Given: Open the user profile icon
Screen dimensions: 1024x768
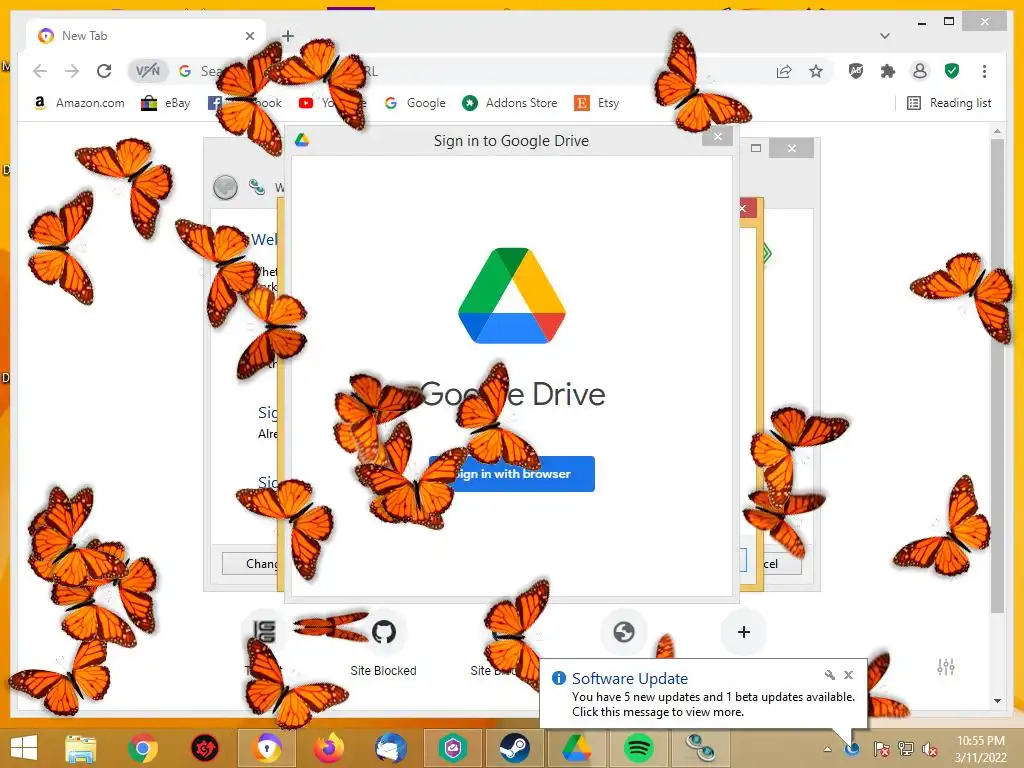Looking at the screenshot, I should (920, 71).
